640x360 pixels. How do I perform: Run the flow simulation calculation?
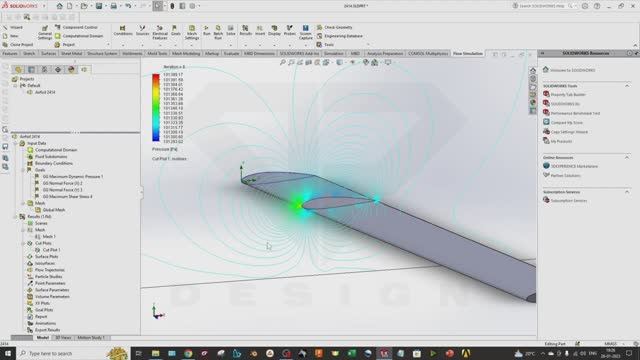pyautogui.click(x=207, y=31)
